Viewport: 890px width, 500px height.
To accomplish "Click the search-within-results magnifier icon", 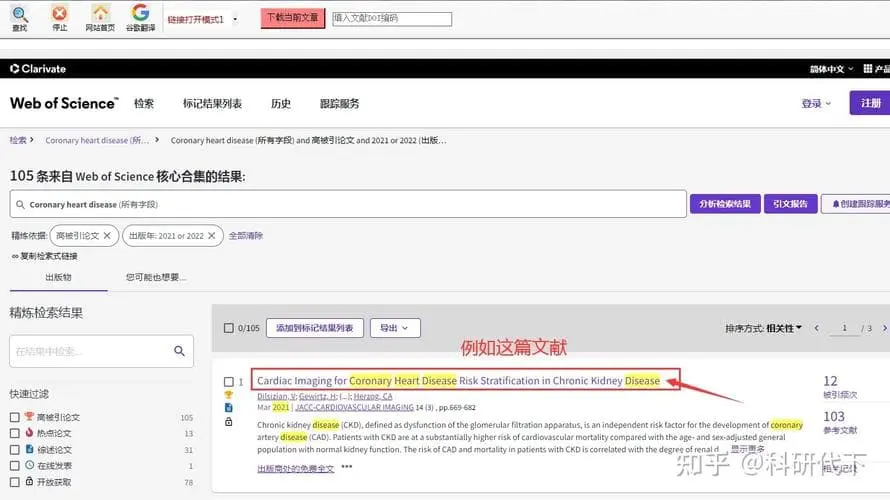I will [x=179, y=351].
